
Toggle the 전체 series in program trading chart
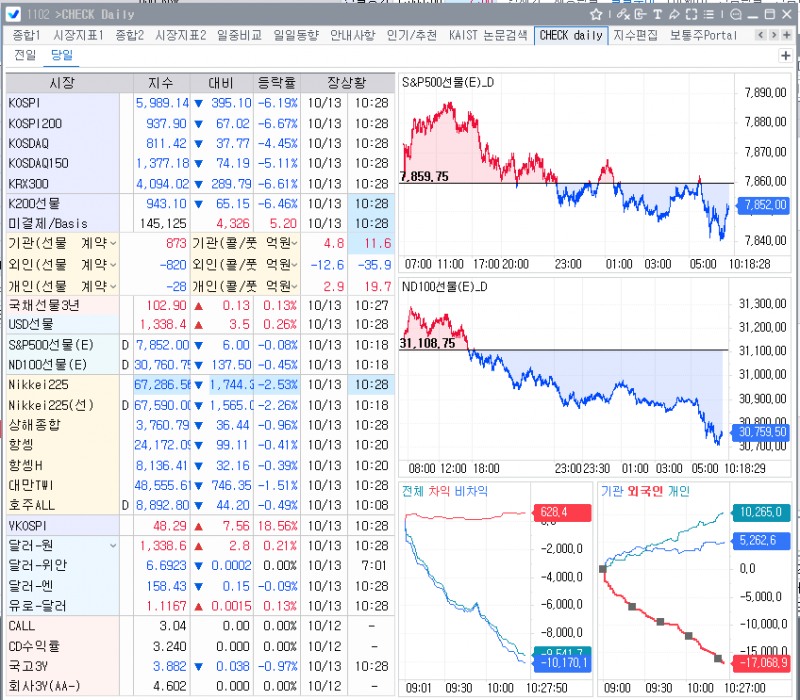pyautogui.click(x=413, y=491)
